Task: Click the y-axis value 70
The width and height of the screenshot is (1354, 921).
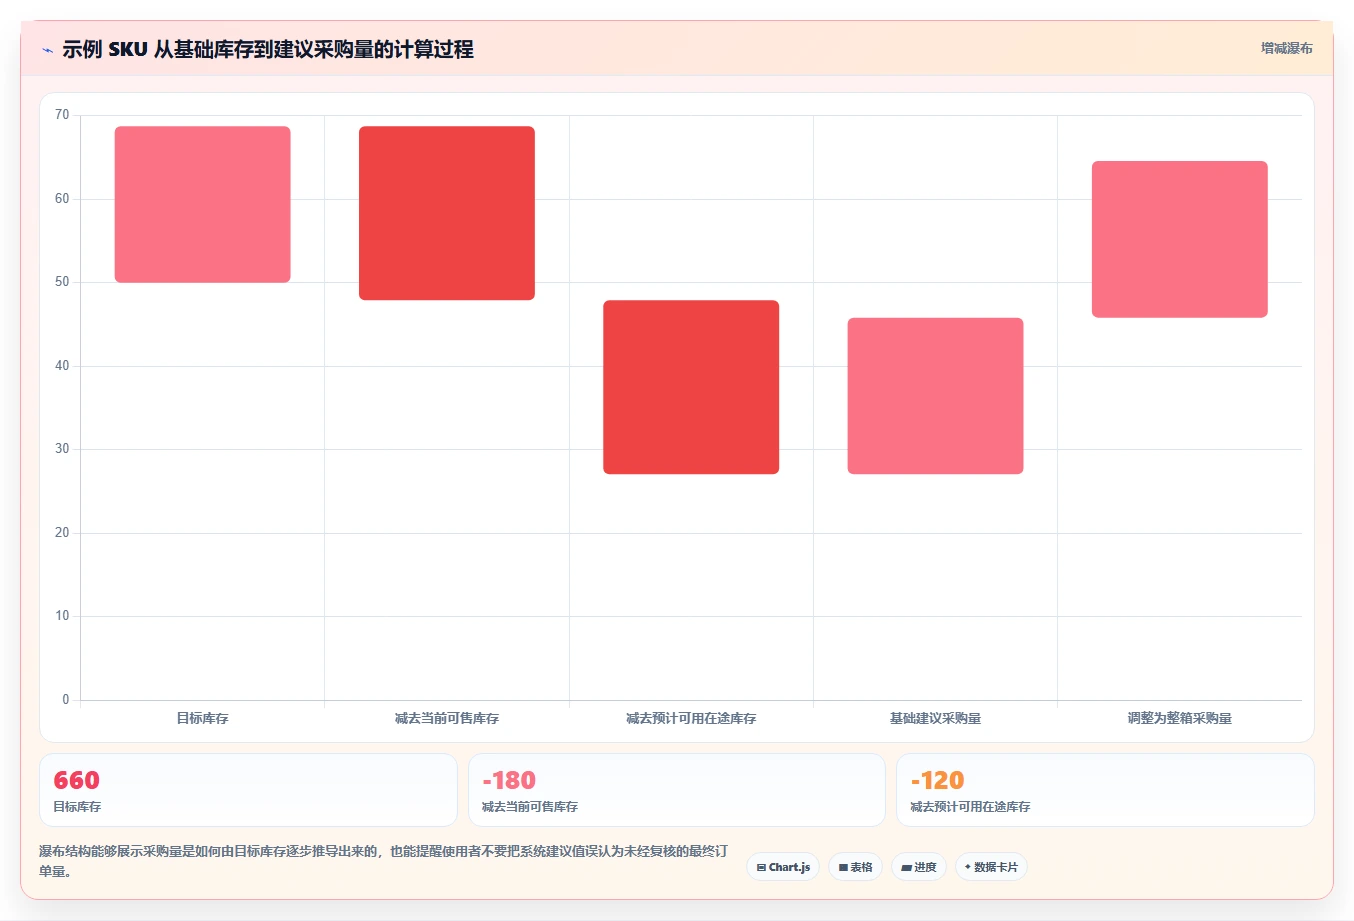Action: 62,115
